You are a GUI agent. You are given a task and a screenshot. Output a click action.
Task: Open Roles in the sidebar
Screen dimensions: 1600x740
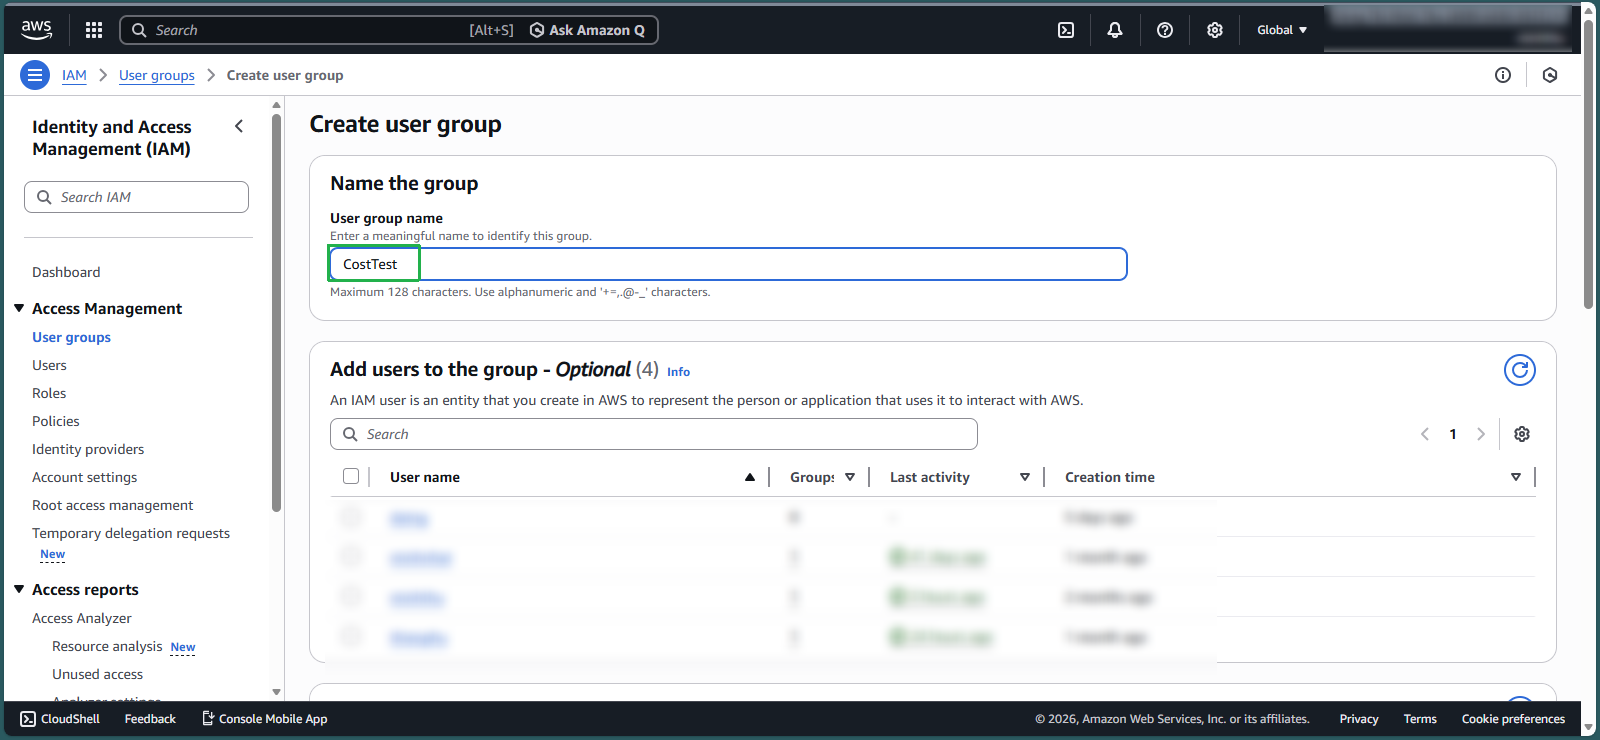click(x=49, y=393)
